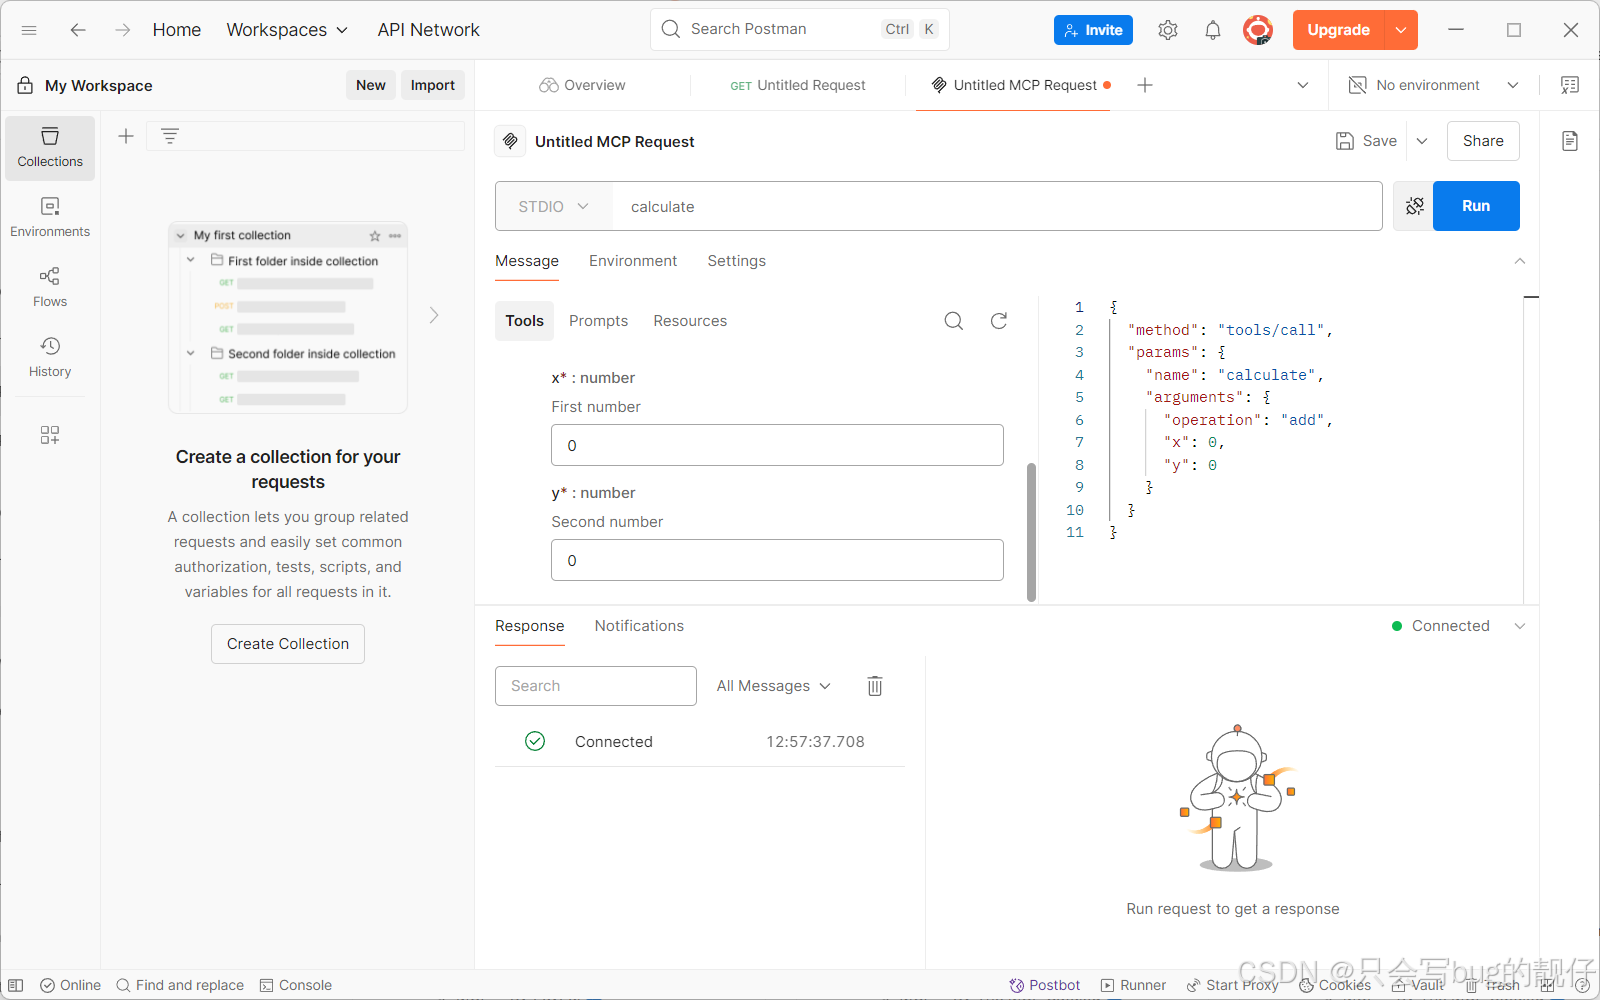Go to Home
The image size is (1600, 1000).
pyautogui.click(x=177, y=30)
